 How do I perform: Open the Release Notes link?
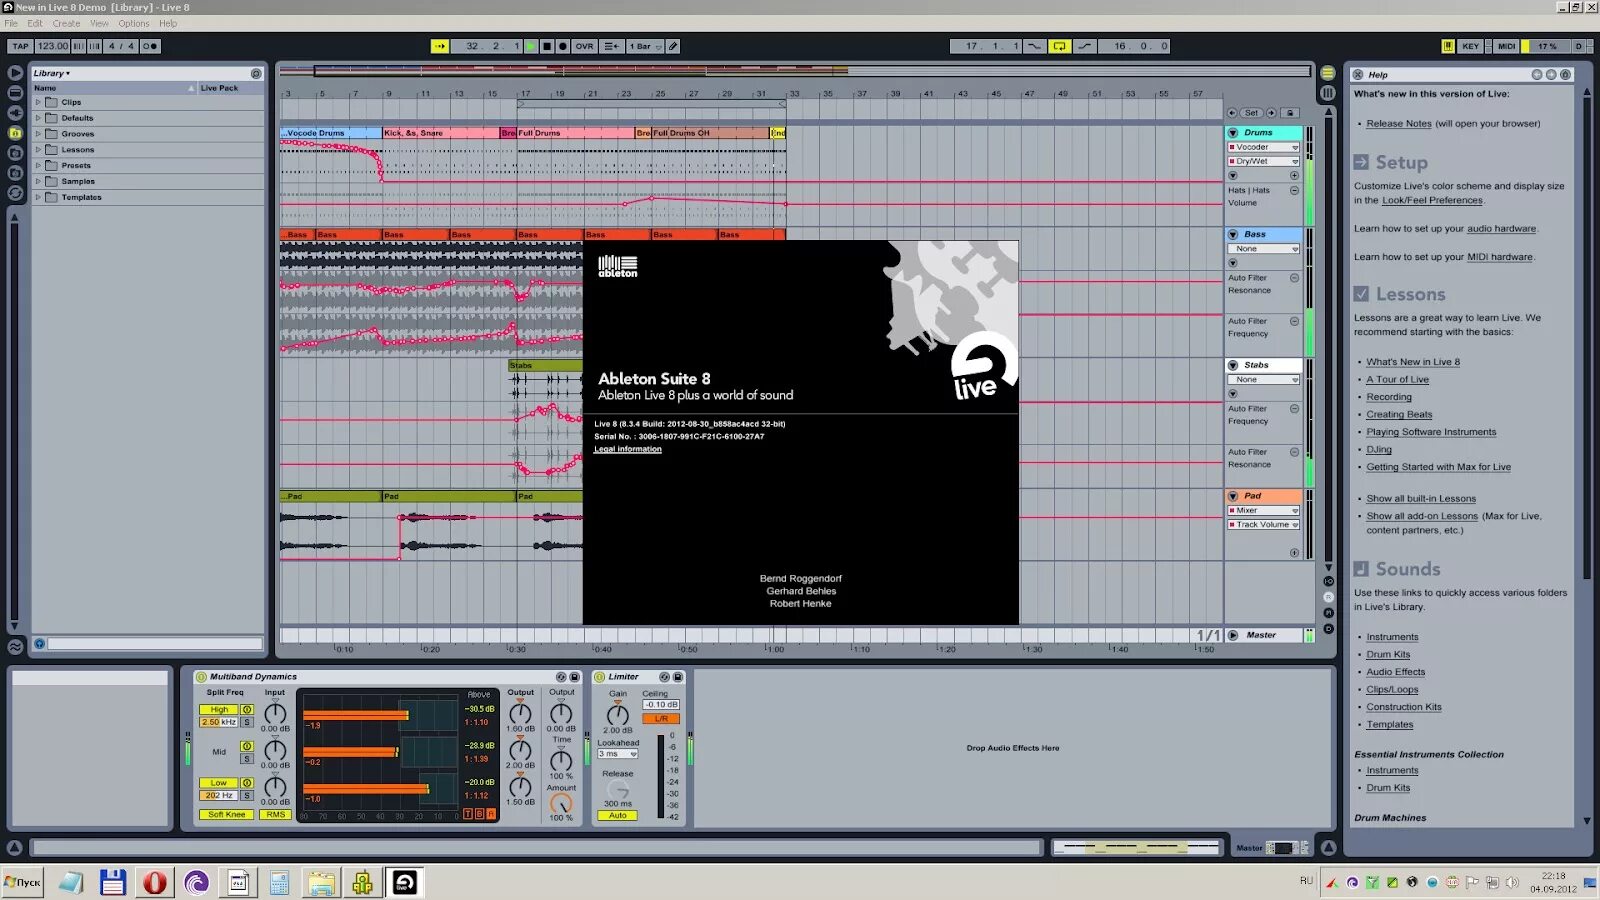(x=1399, y=124)
